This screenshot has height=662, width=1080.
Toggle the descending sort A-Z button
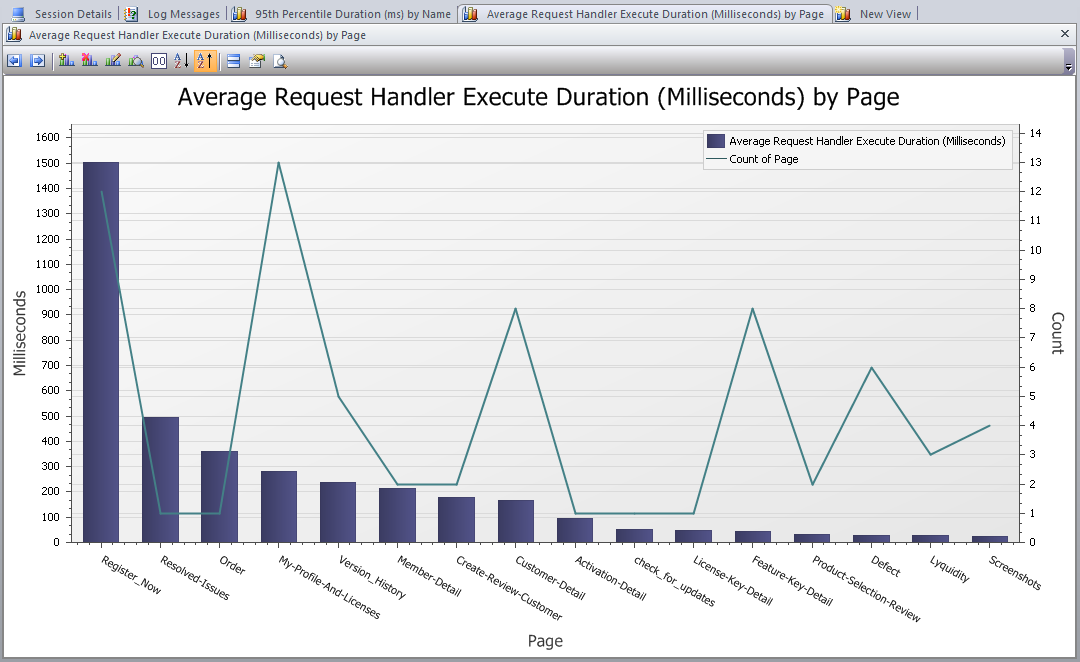(204, 61)
